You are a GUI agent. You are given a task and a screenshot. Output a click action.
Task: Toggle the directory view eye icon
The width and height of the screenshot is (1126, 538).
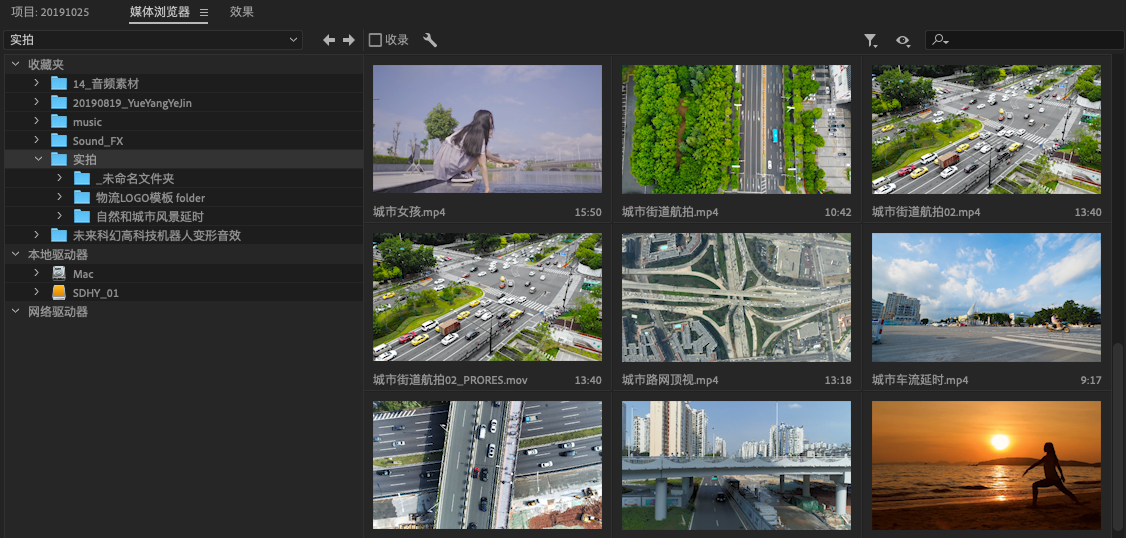pos(902,40)
